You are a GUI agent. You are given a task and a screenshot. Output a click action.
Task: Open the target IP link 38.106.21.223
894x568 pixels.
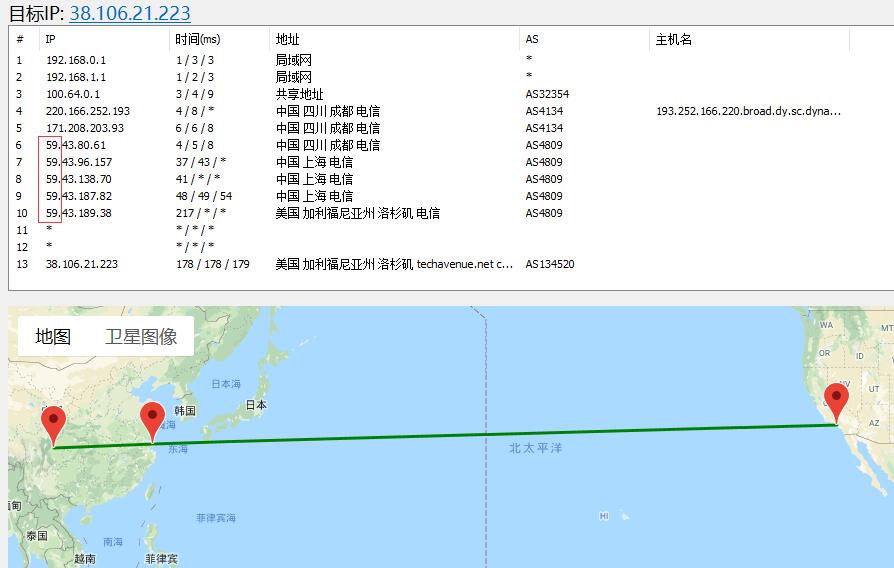[x=130, y=13]
